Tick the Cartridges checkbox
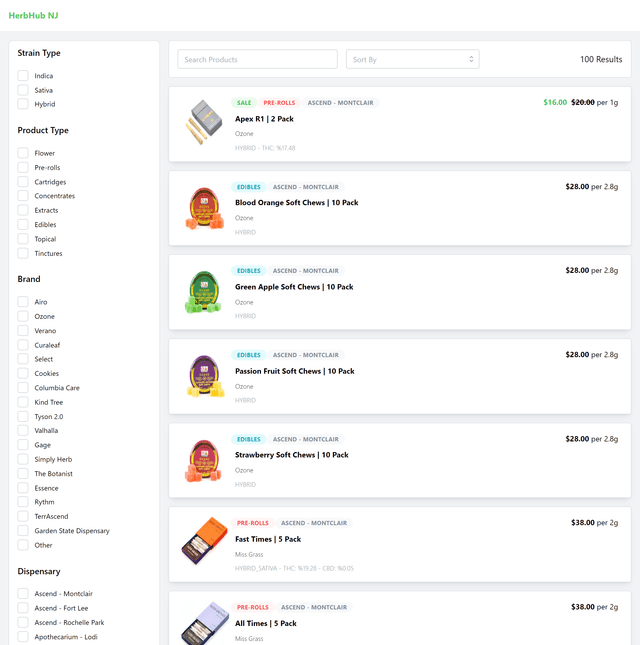The height and width of the screenshot is (645, 640). (23, 182)
